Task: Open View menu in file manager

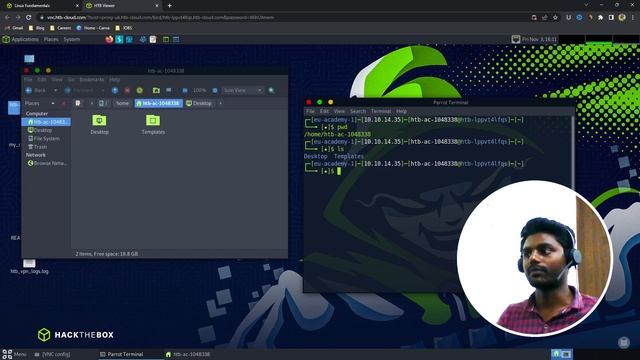Action: tap(57, 80)
